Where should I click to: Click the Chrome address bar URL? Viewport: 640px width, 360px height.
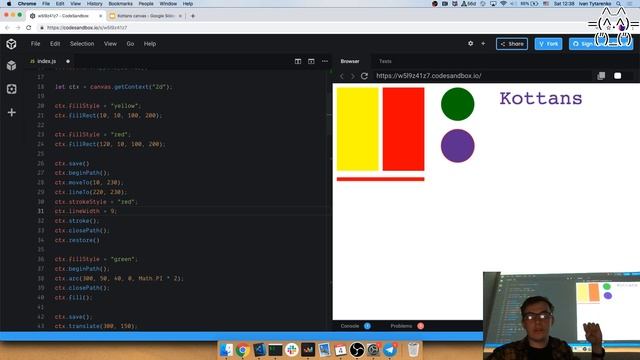(x=87, y=28)
